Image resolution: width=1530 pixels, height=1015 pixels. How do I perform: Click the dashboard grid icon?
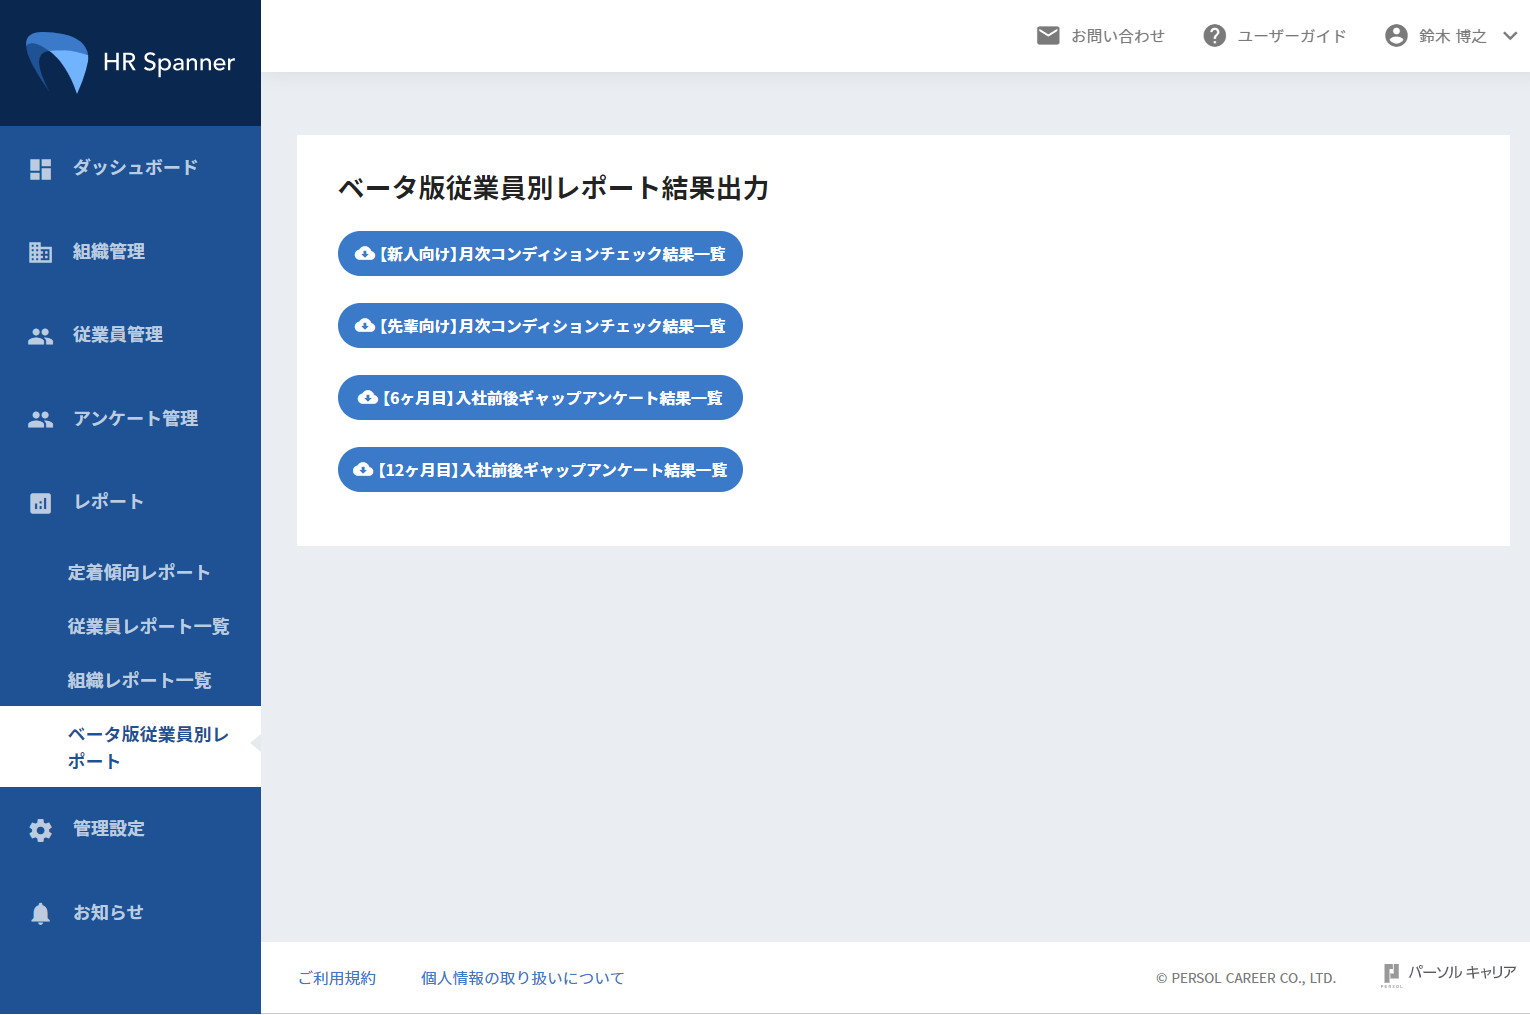tap(40, 169)
